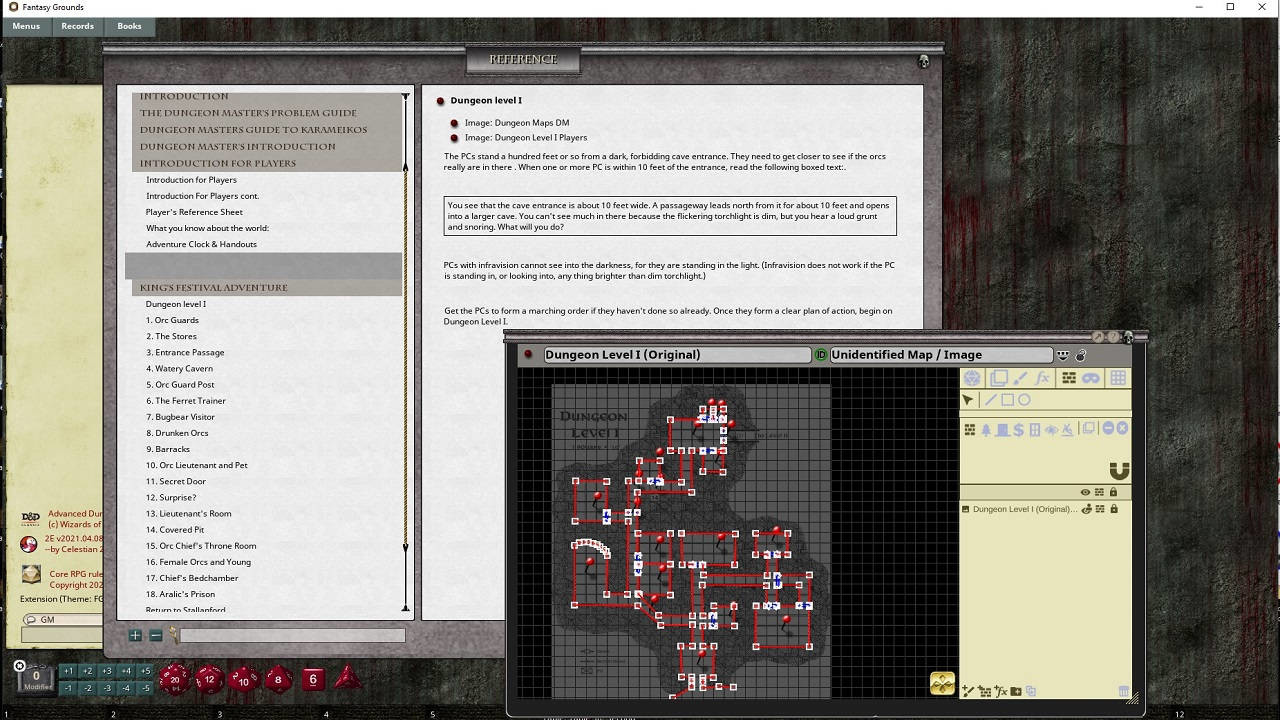Roll the red d20 die at the bottom
The height and width of the screenshot is (720, 1280).
point(176,679)
